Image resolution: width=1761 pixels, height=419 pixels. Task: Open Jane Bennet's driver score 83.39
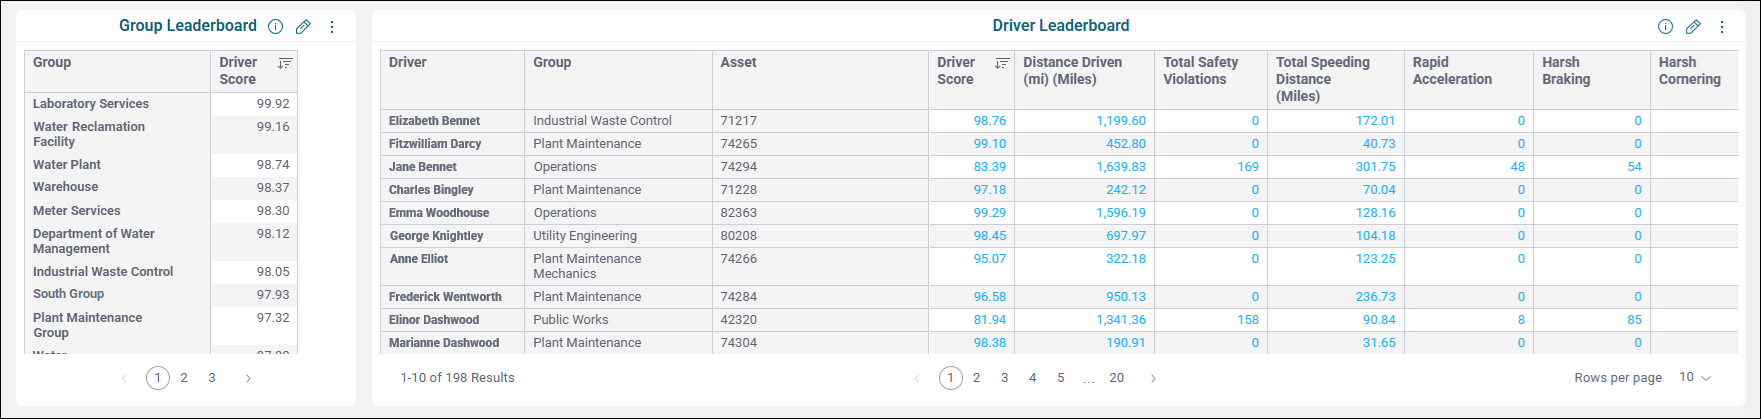pos(989,167)
